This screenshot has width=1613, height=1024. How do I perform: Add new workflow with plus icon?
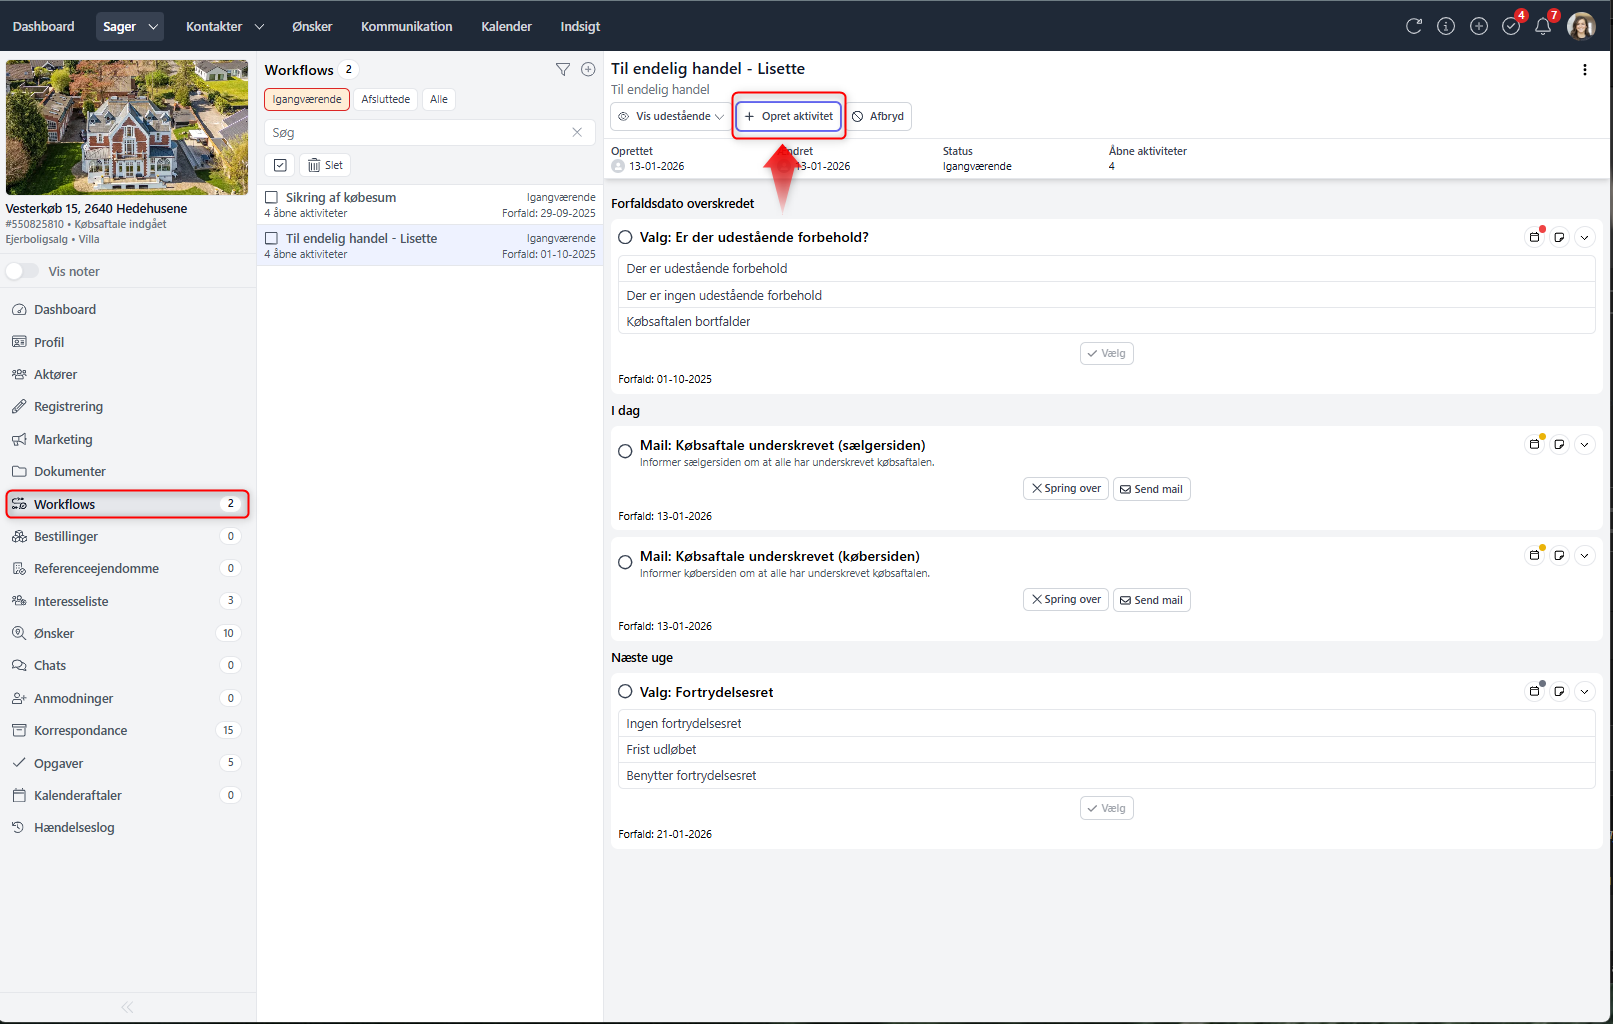click(x=588, y=69)
